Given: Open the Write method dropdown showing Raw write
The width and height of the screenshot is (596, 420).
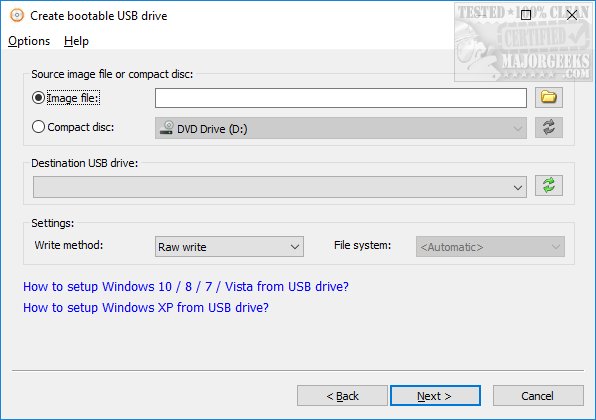Looking at the screenshot, I should pyautogui.click(x=229, y=247).
